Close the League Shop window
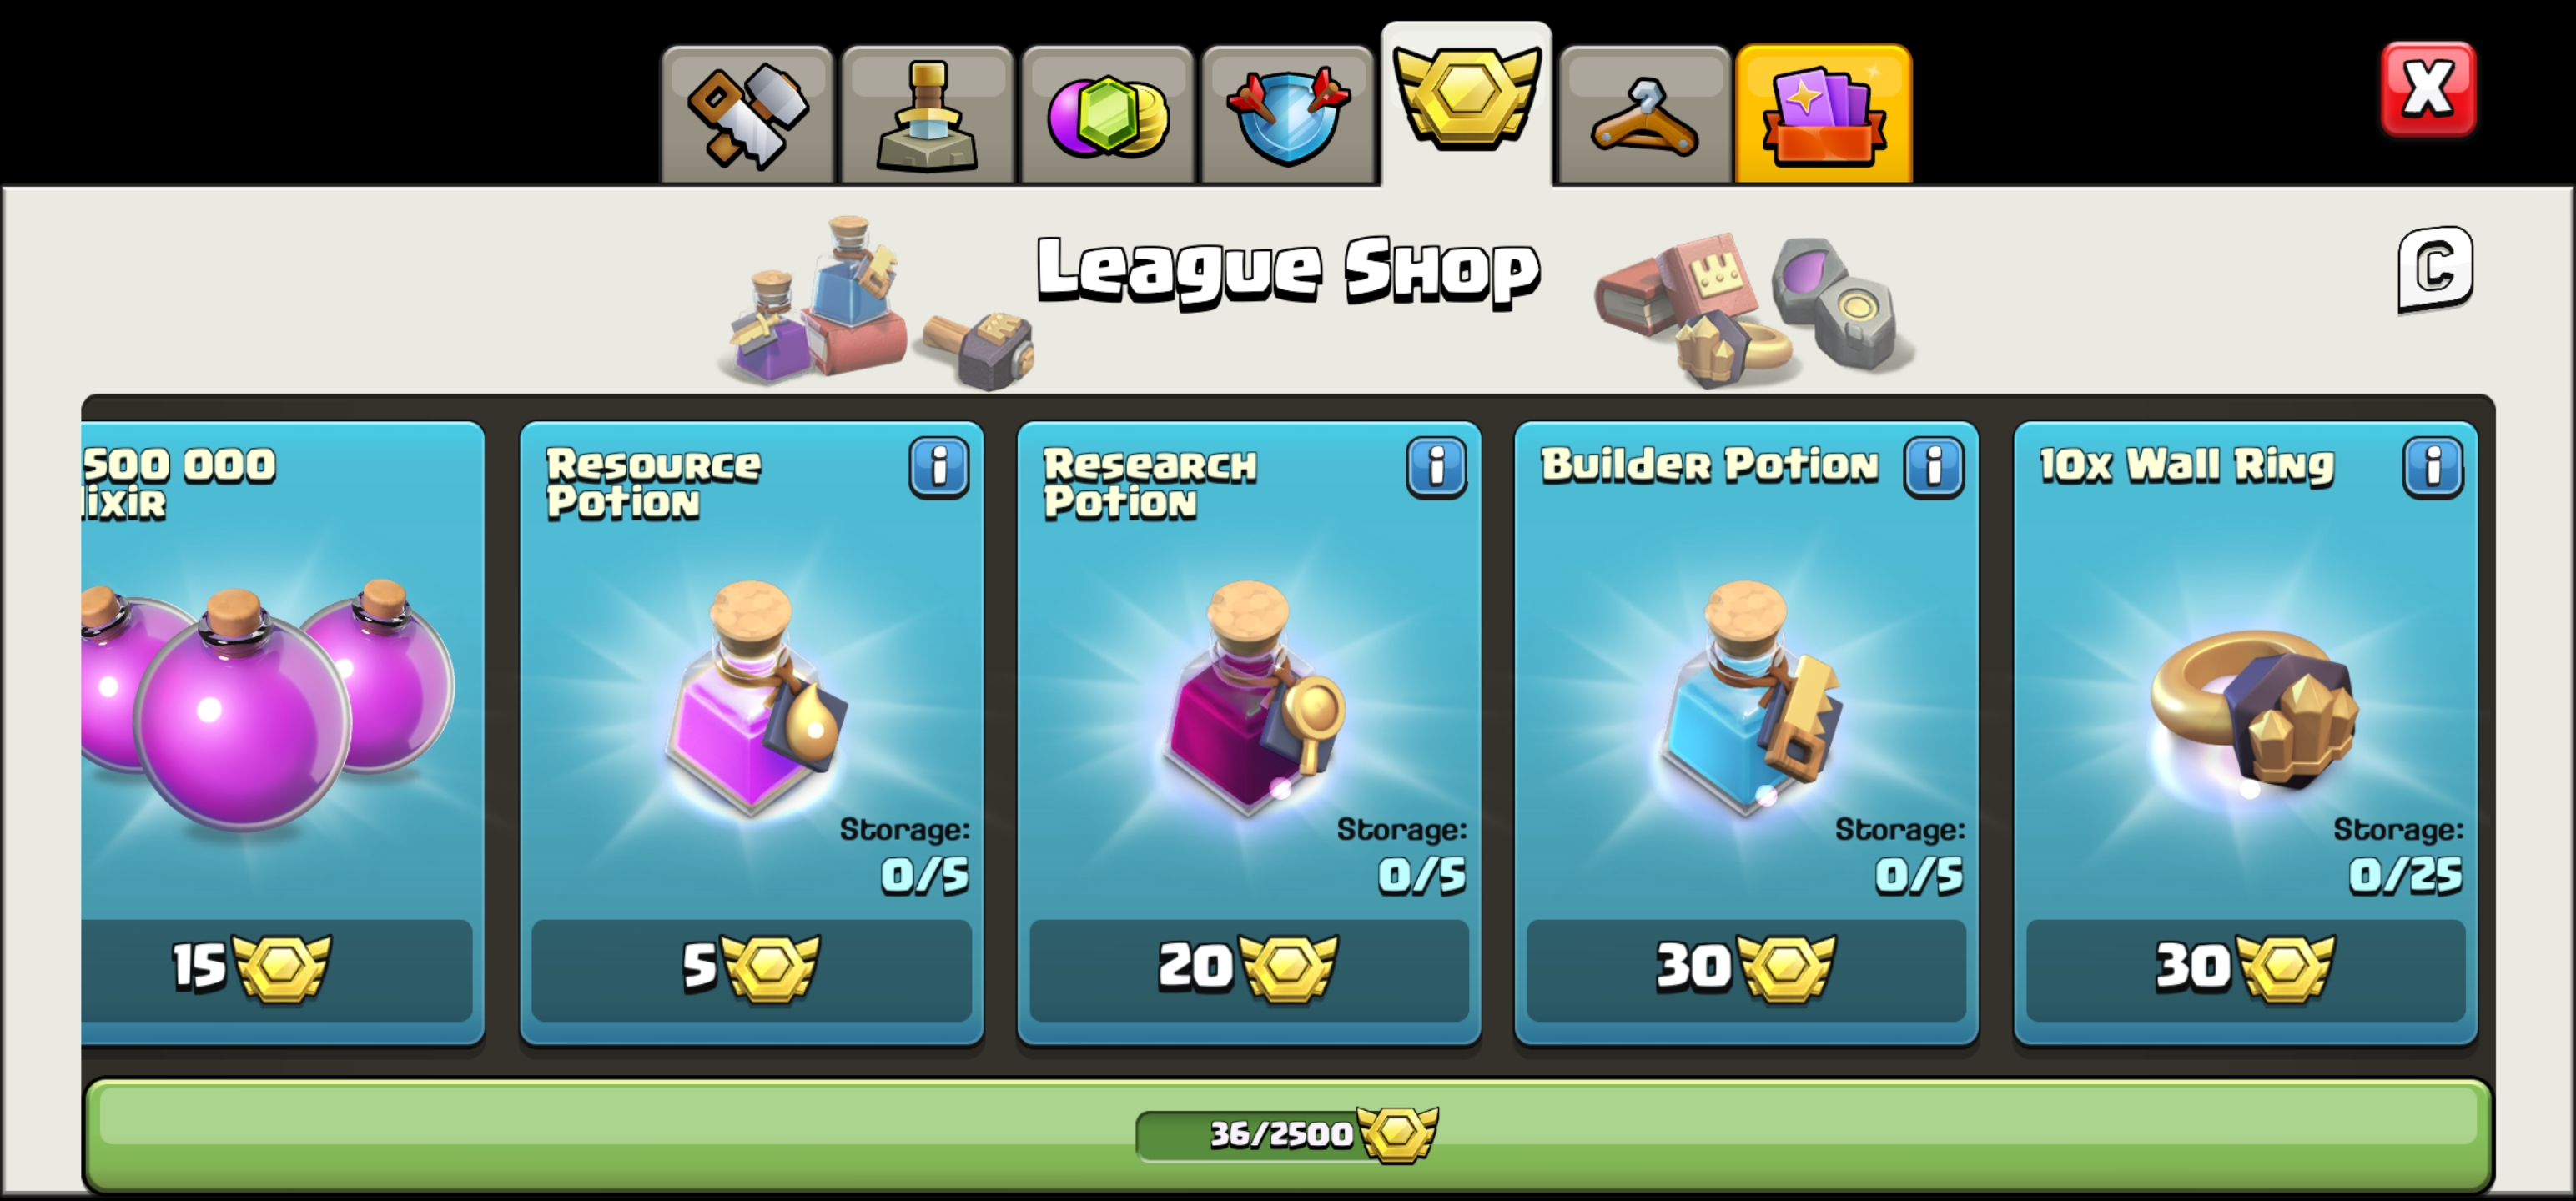Screen dimensions: 2576x1201 coord(2428,89)
